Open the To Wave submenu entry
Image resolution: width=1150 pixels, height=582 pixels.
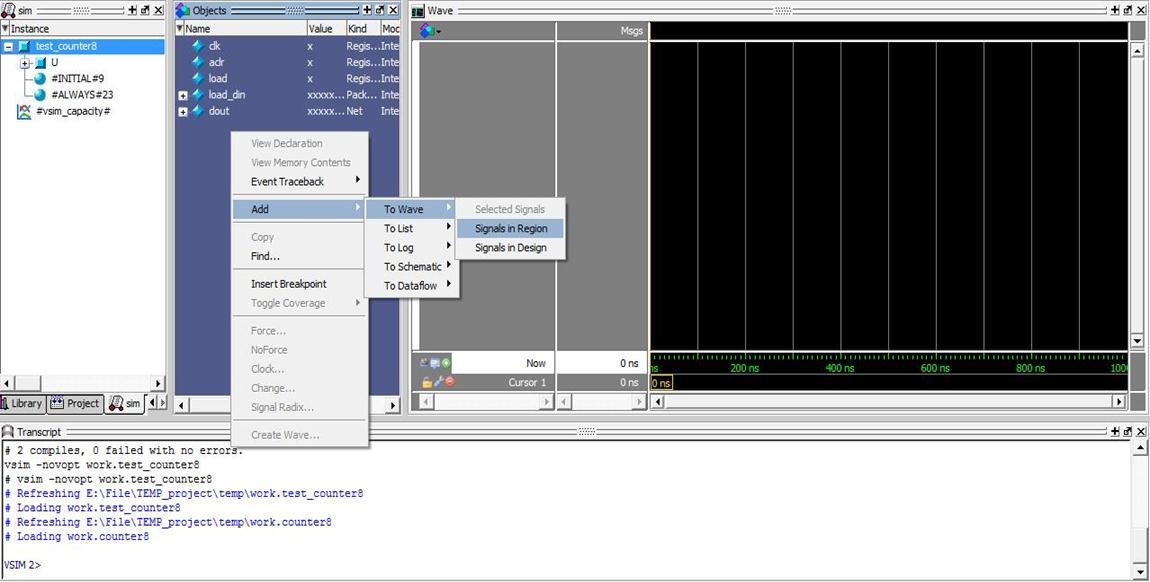tap(411, 209)
